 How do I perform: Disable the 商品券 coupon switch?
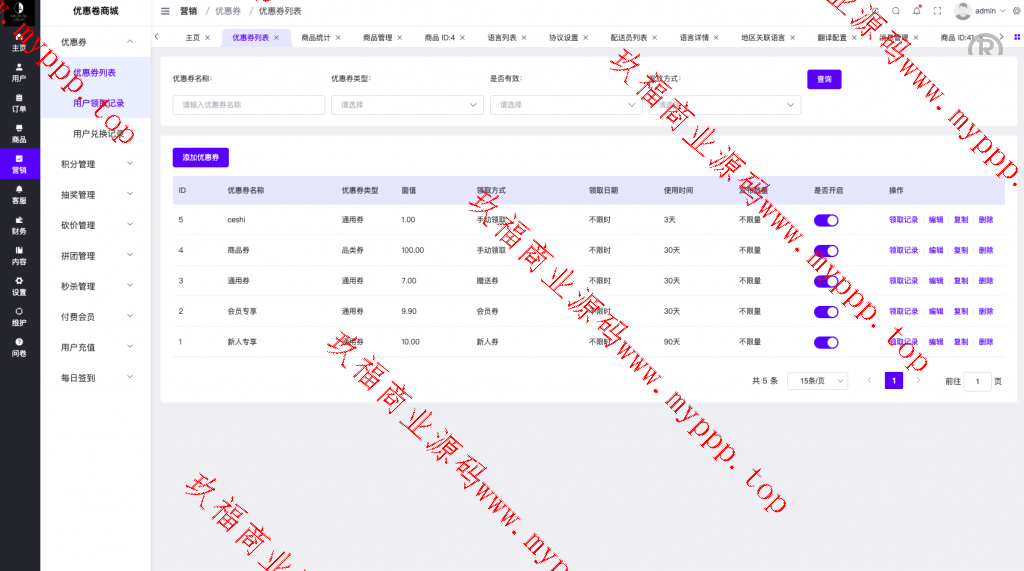826,250
